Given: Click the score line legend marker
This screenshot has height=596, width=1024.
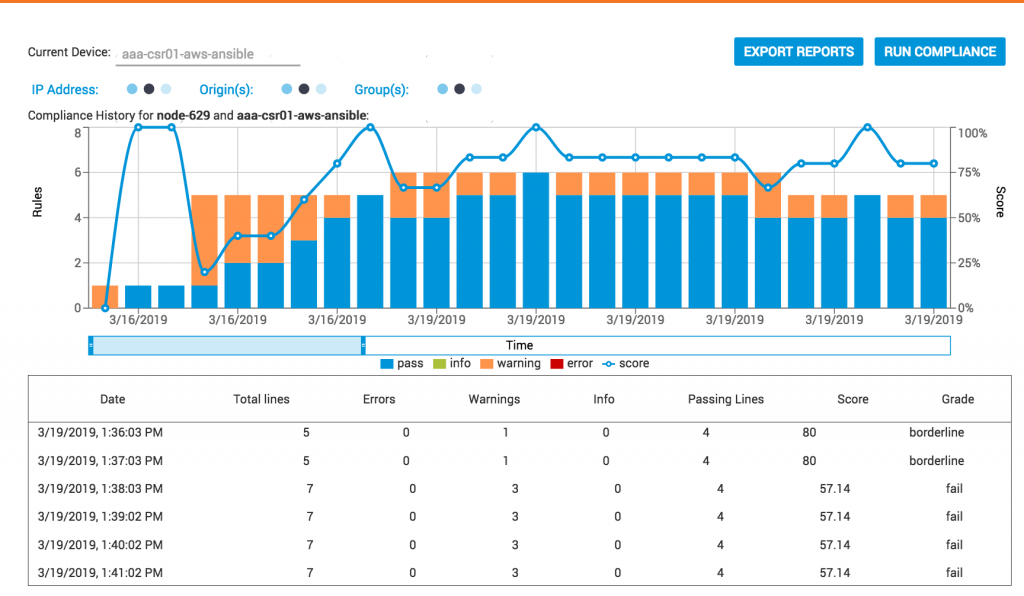Looking at the screenshot, I should click(x=606, y=364).
